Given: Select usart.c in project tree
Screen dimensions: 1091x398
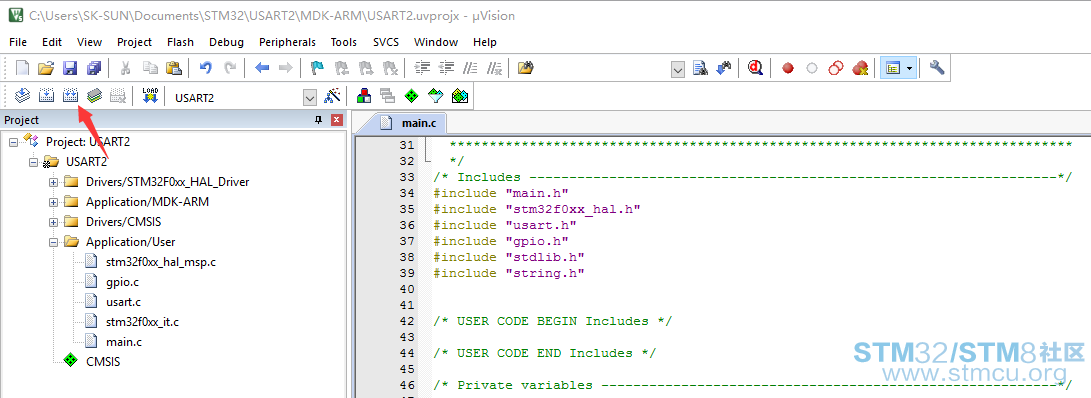Looking at the screenshot, I should click(123, 302).
